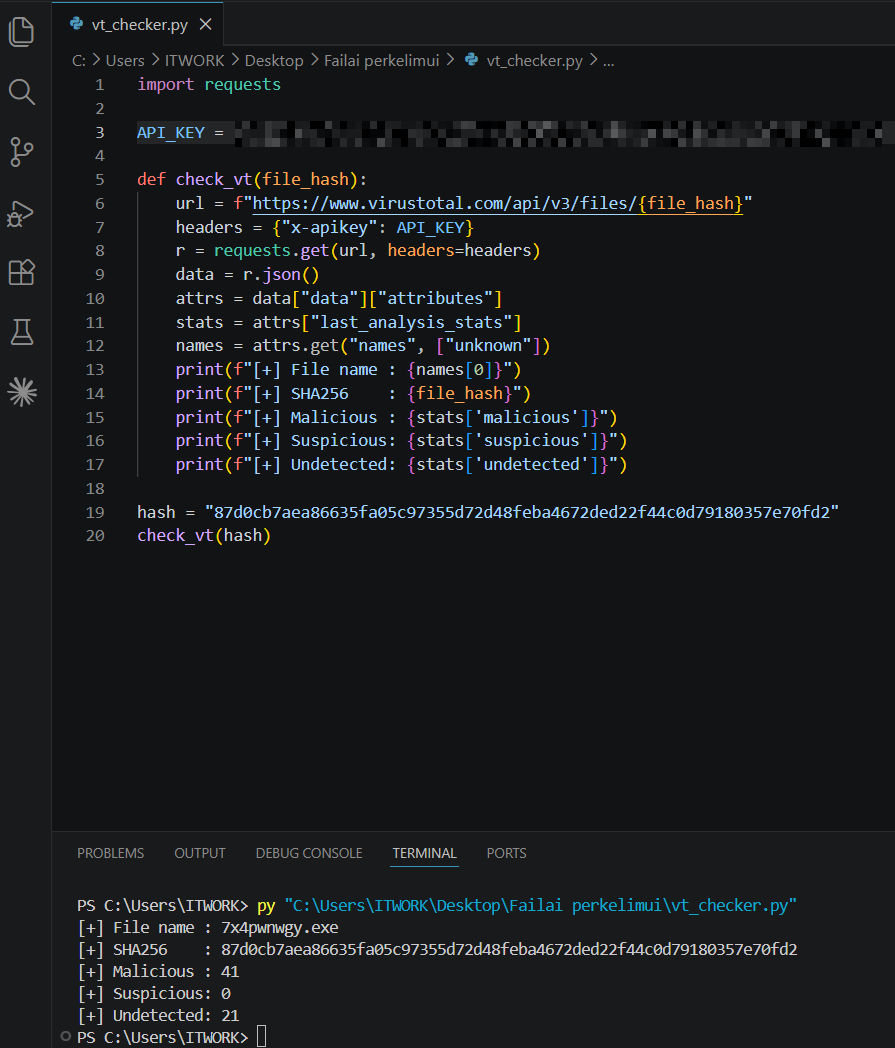Click the C: breadcrumb segment
Screen dimensions: 895x1048
pos(79,61)
